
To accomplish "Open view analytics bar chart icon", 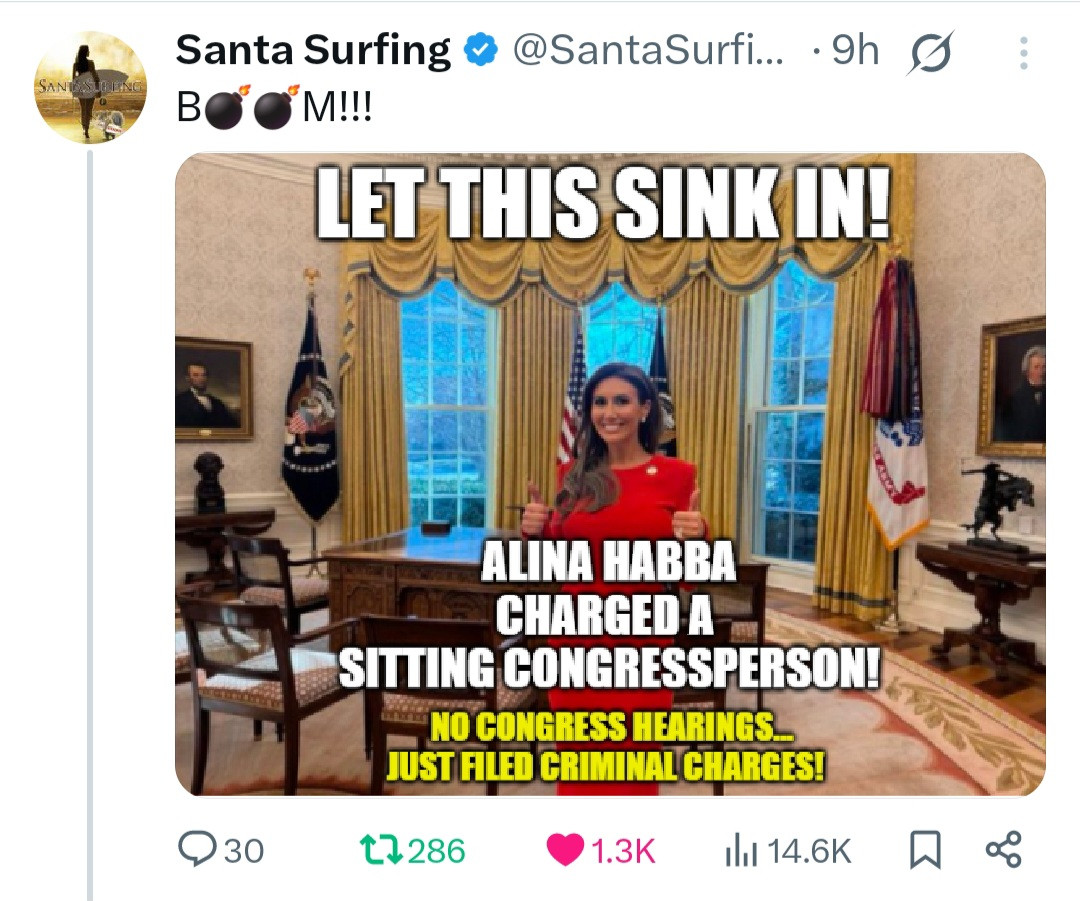I will tap(742, 851).
